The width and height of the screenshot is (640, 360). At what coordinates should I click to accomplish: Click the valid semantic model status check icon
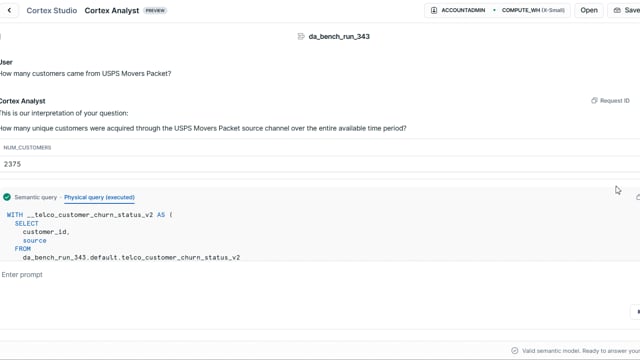[515, 351]
